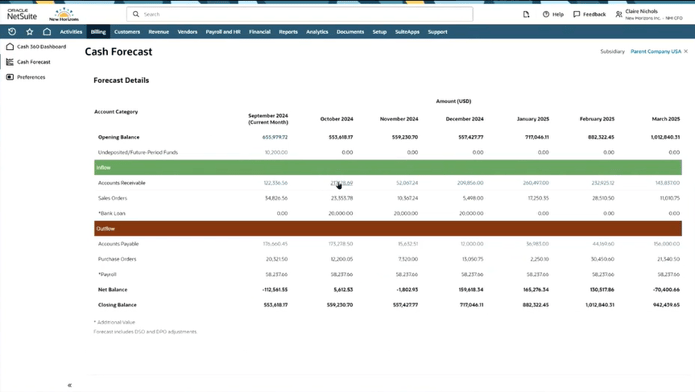Remove the Parent Company USA subsidiary filter
Image resolution: width=695 pixels, height=392 pixels.
[686, 51]
